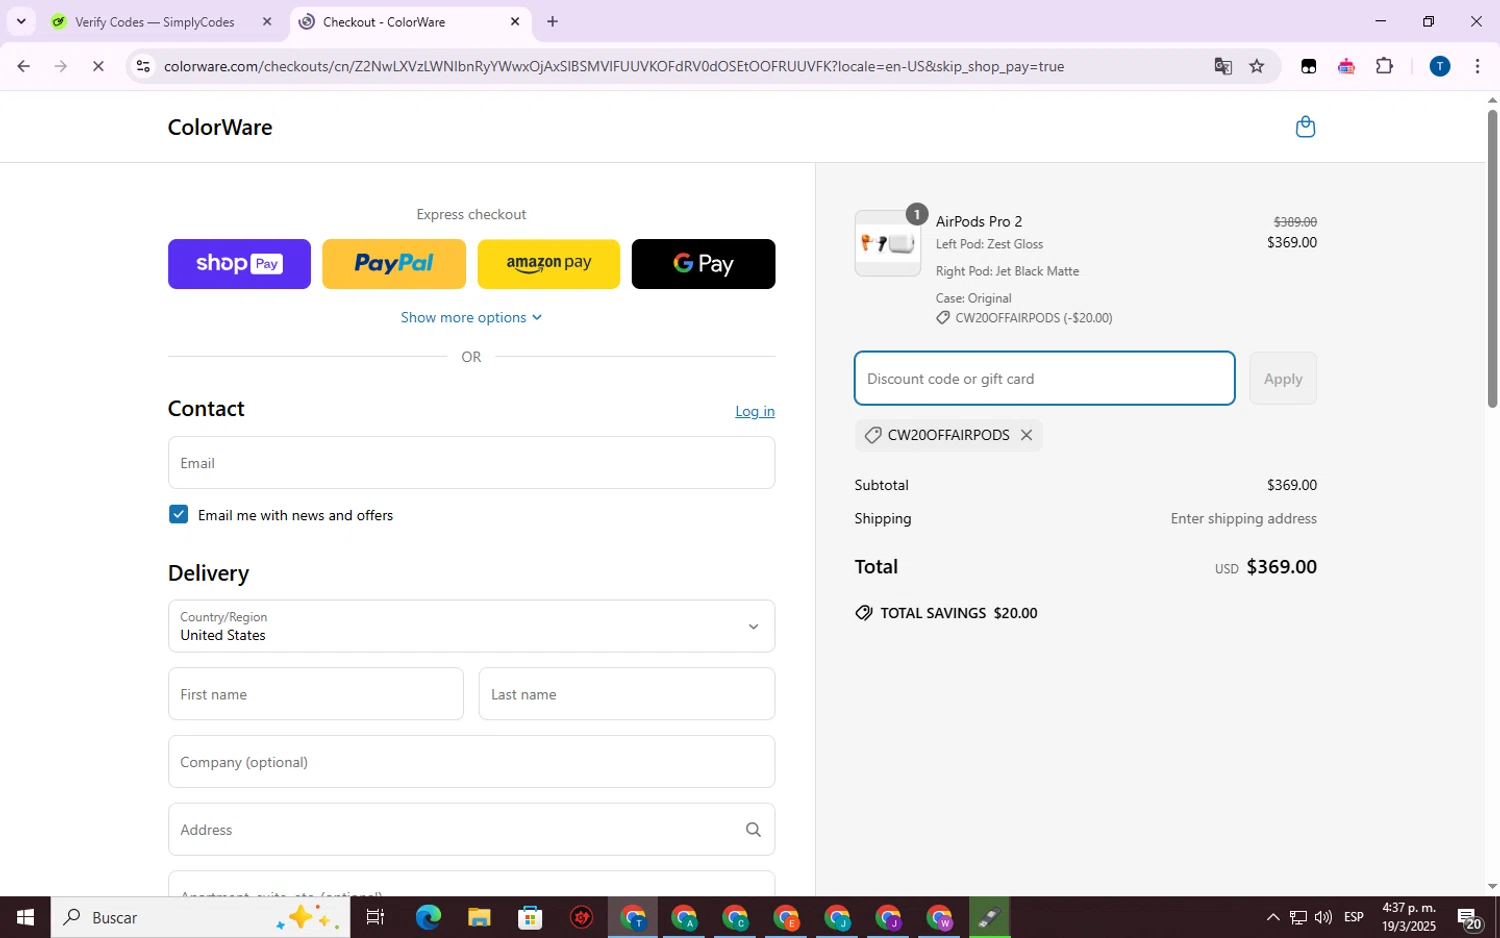Open the shopping bag cart icon
The width and height of the screenshot is (1500, 938).
click(x=1305, y=127)
